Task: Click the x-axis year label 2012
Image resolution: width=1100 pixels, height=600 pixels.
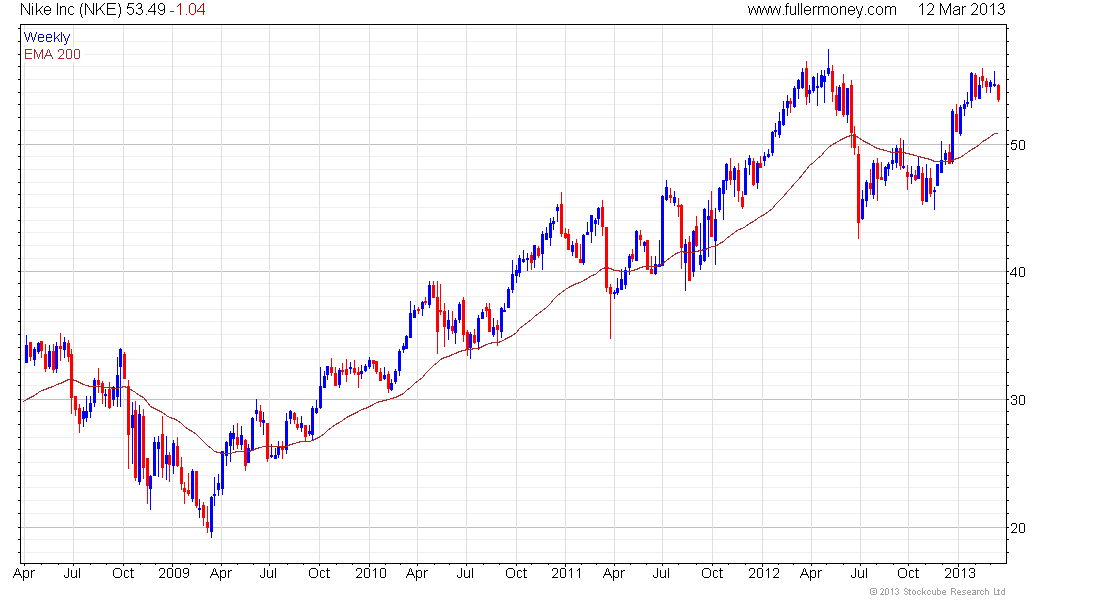Action: click(x=763, y=573)
